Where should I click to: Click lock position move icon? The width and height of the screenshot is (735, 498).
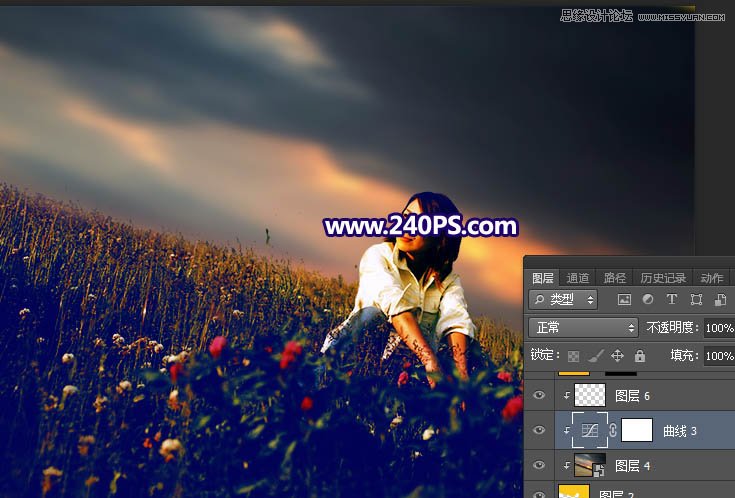pyautogui.click(x=617, y=356)
